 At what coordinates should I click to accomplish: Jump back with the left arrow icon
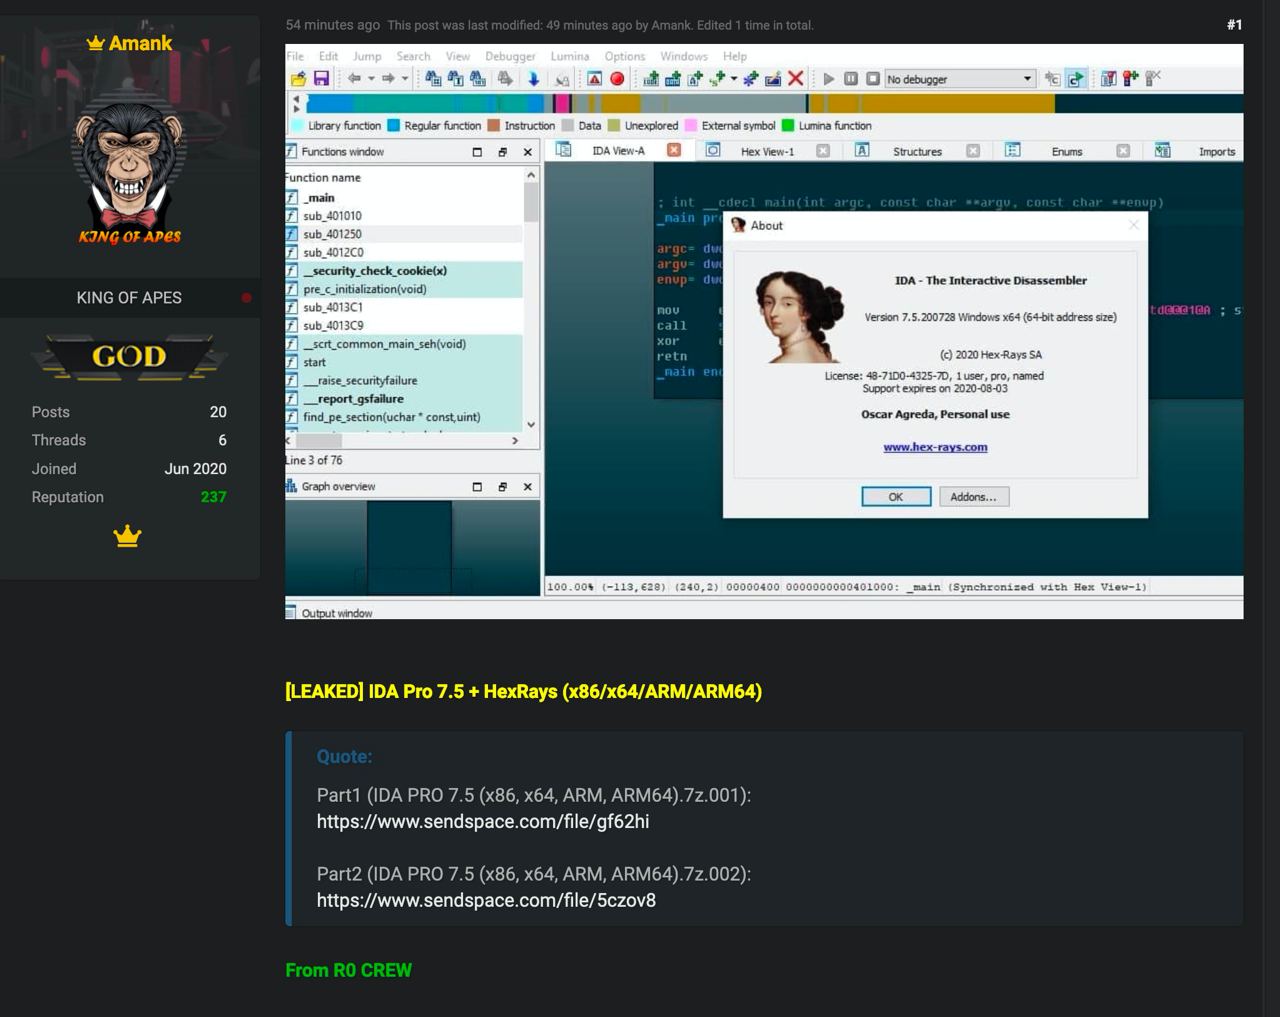tap(354, 79)
